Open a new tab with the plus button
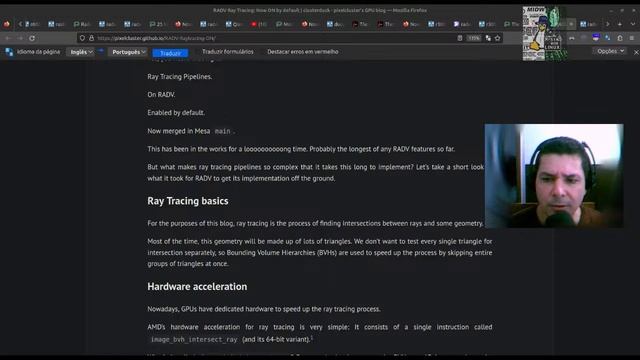Image resolution: width=640 pixels, height=360 pixels. click(620, 24)
